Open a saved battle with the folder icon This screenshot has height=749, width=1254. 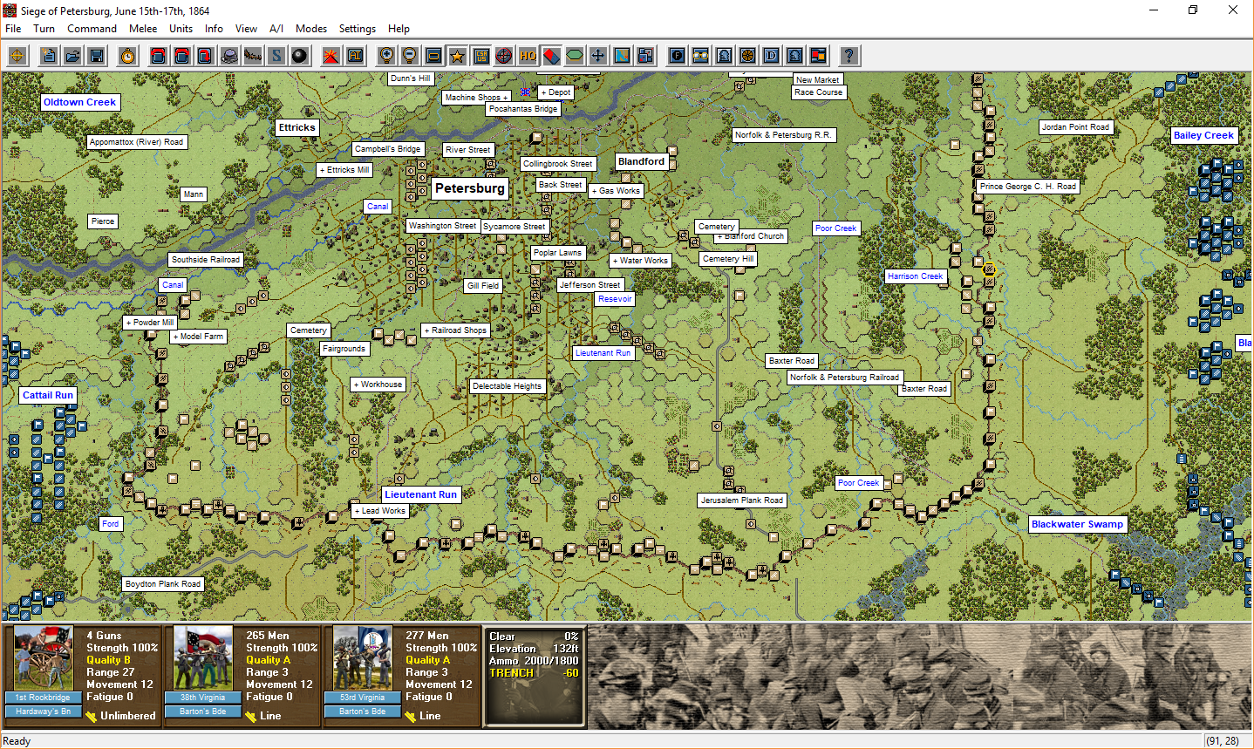[72, 56]
